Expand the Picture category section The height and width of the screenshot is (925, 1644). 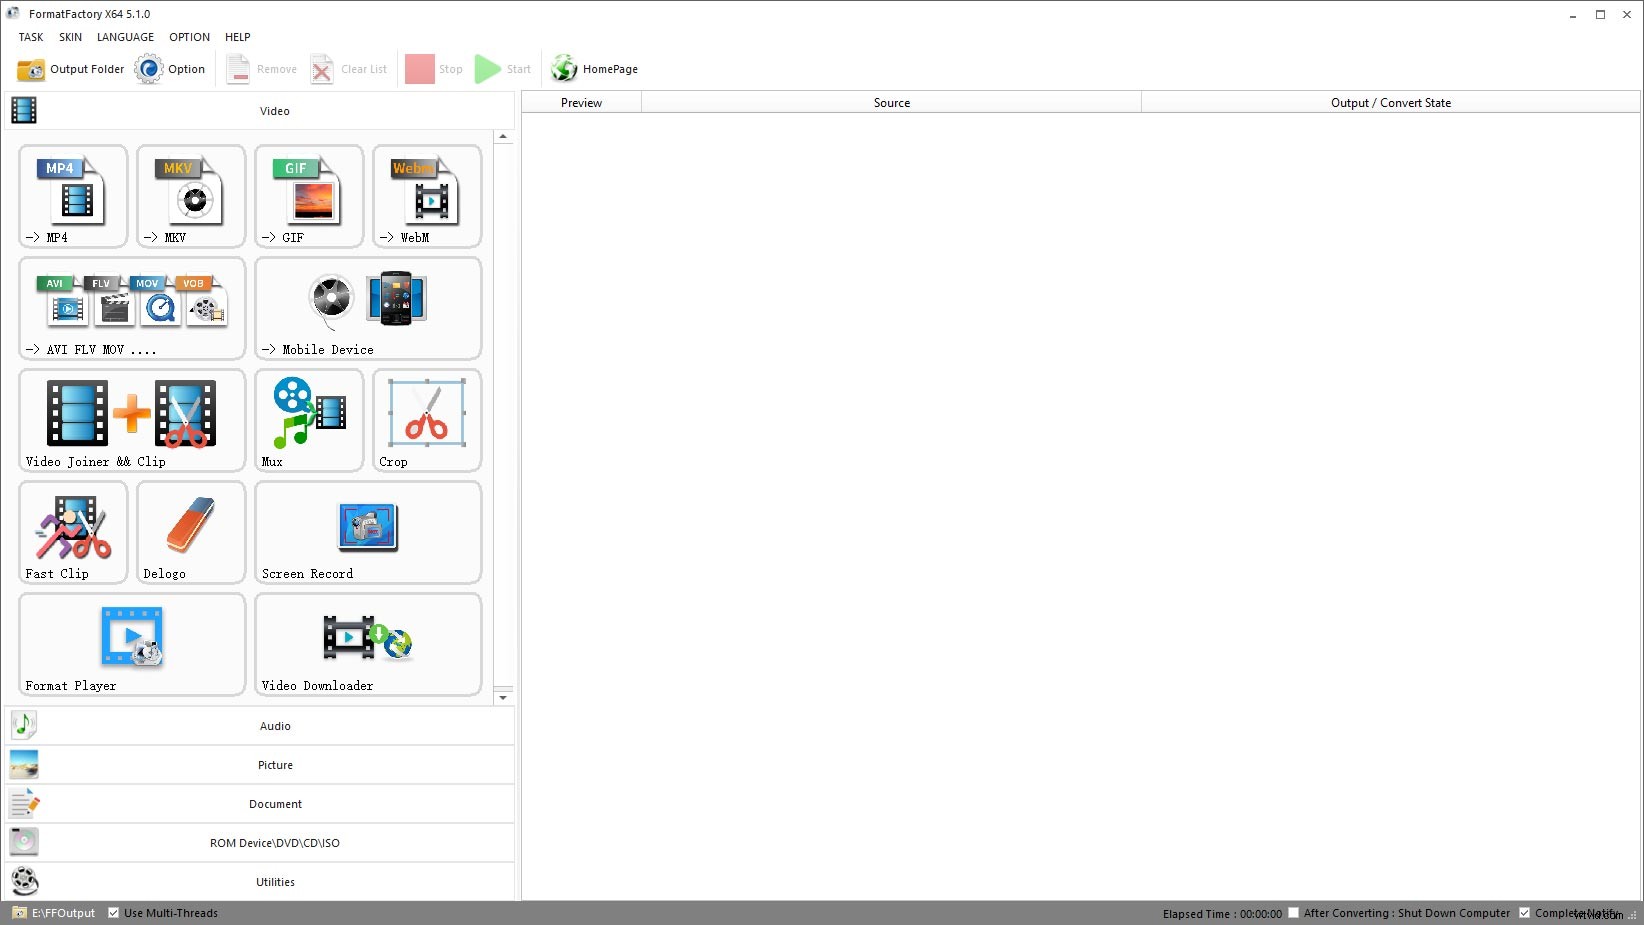(275, 765)
